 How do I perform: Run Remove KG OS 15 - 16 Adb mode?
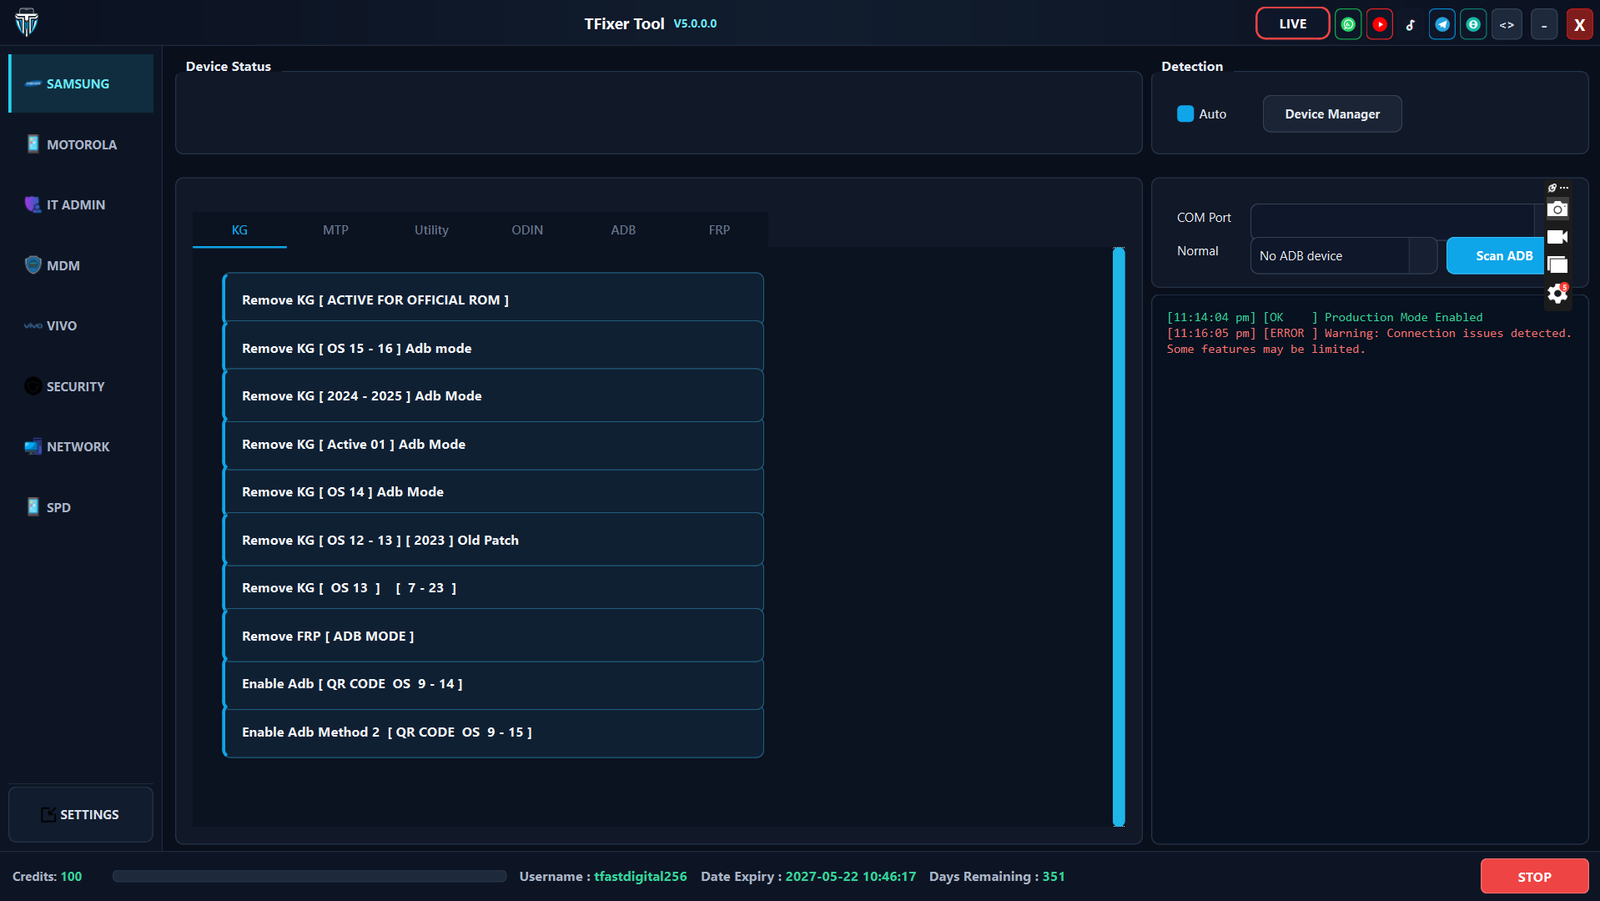[x=493, y=347]
